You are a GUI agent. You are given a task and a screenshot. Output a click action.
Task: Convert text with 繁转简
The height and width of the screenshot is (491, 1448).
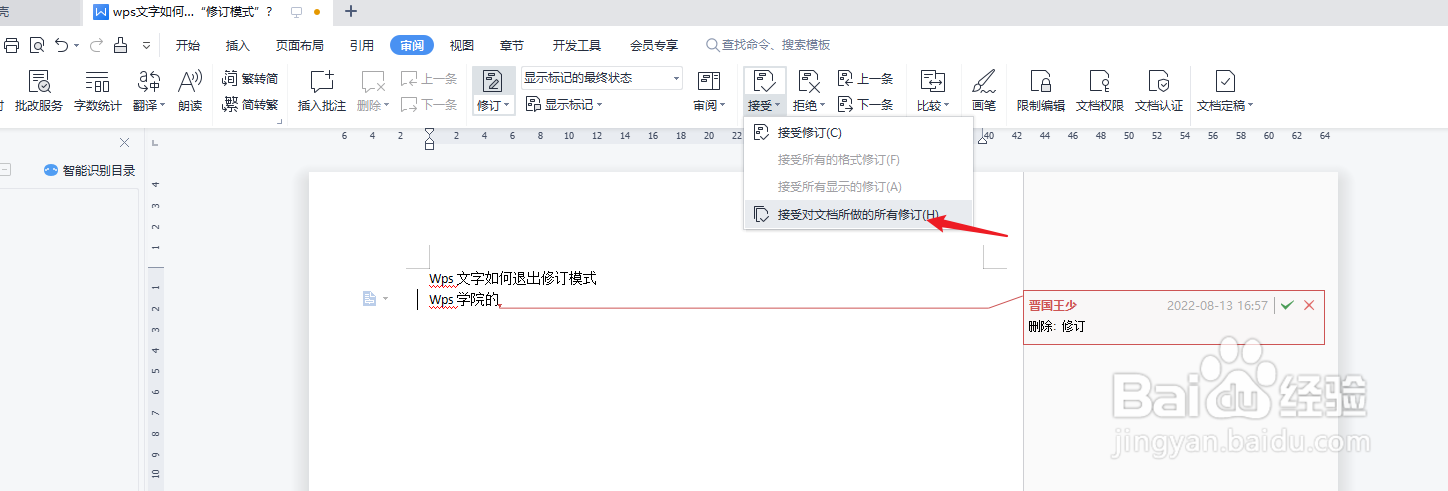click(x=250, y=78)
